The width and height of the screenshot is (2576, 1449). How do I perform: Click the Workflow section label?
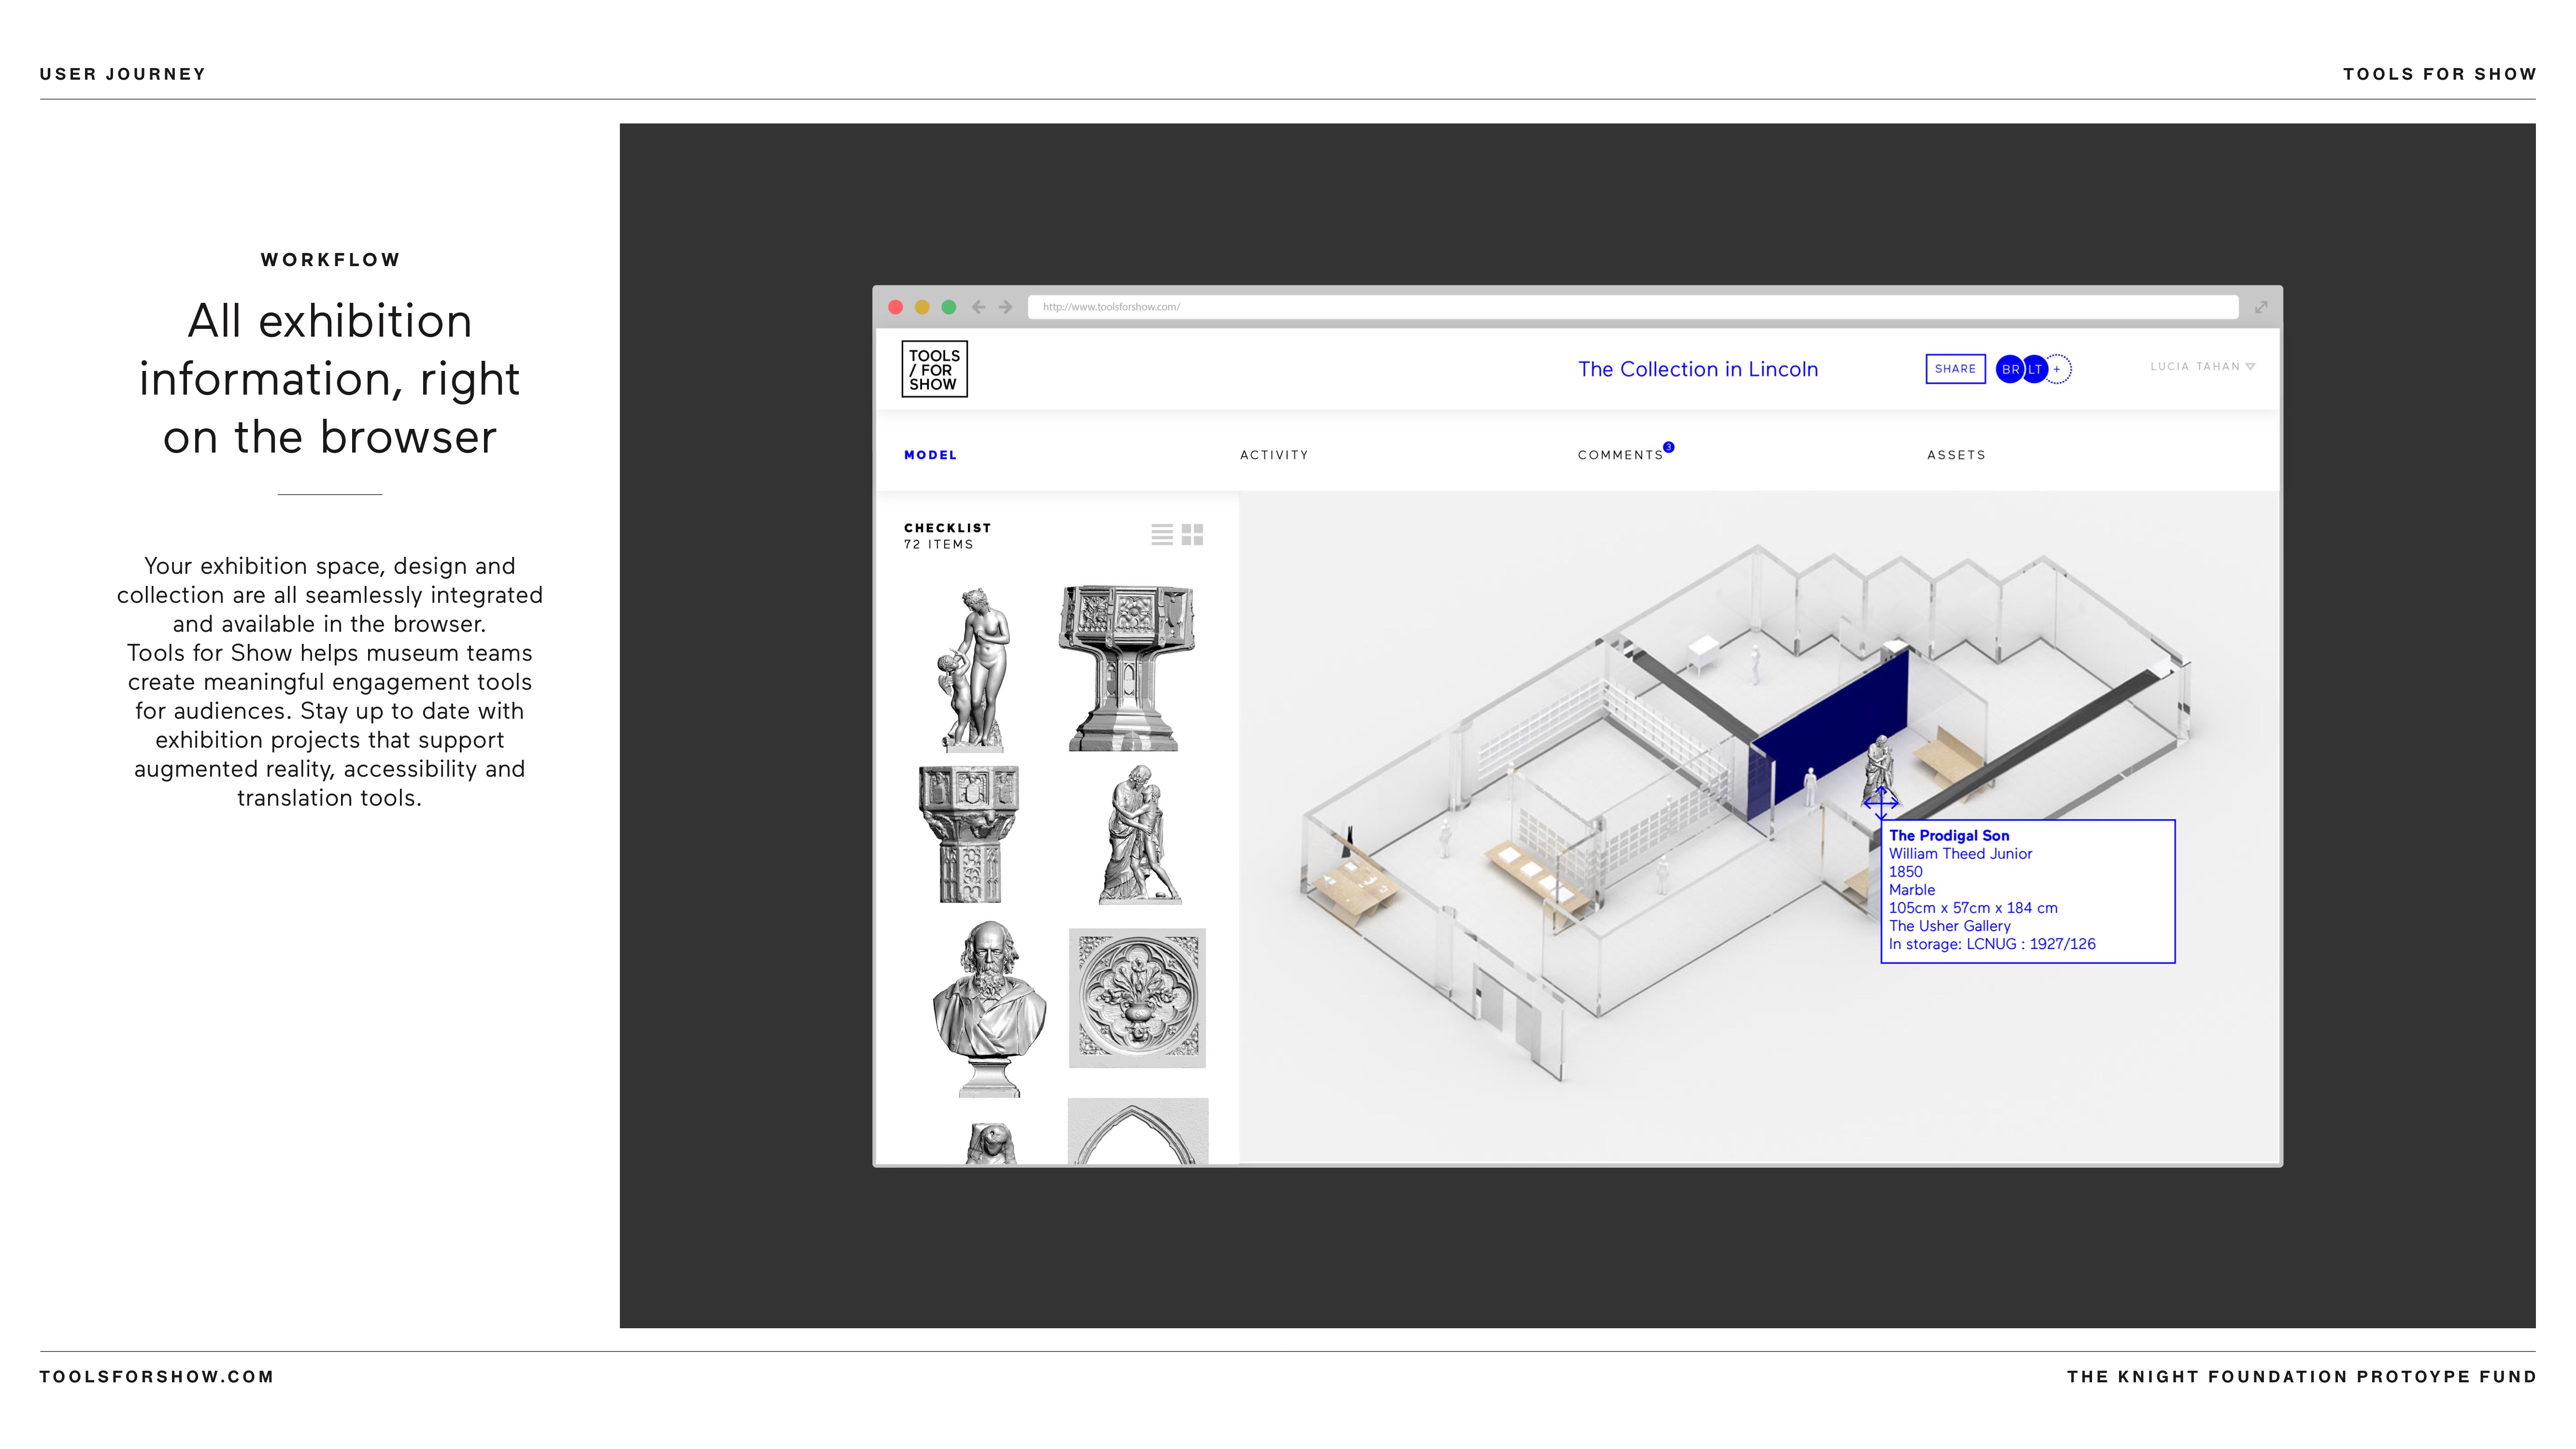tap(331, 260)
